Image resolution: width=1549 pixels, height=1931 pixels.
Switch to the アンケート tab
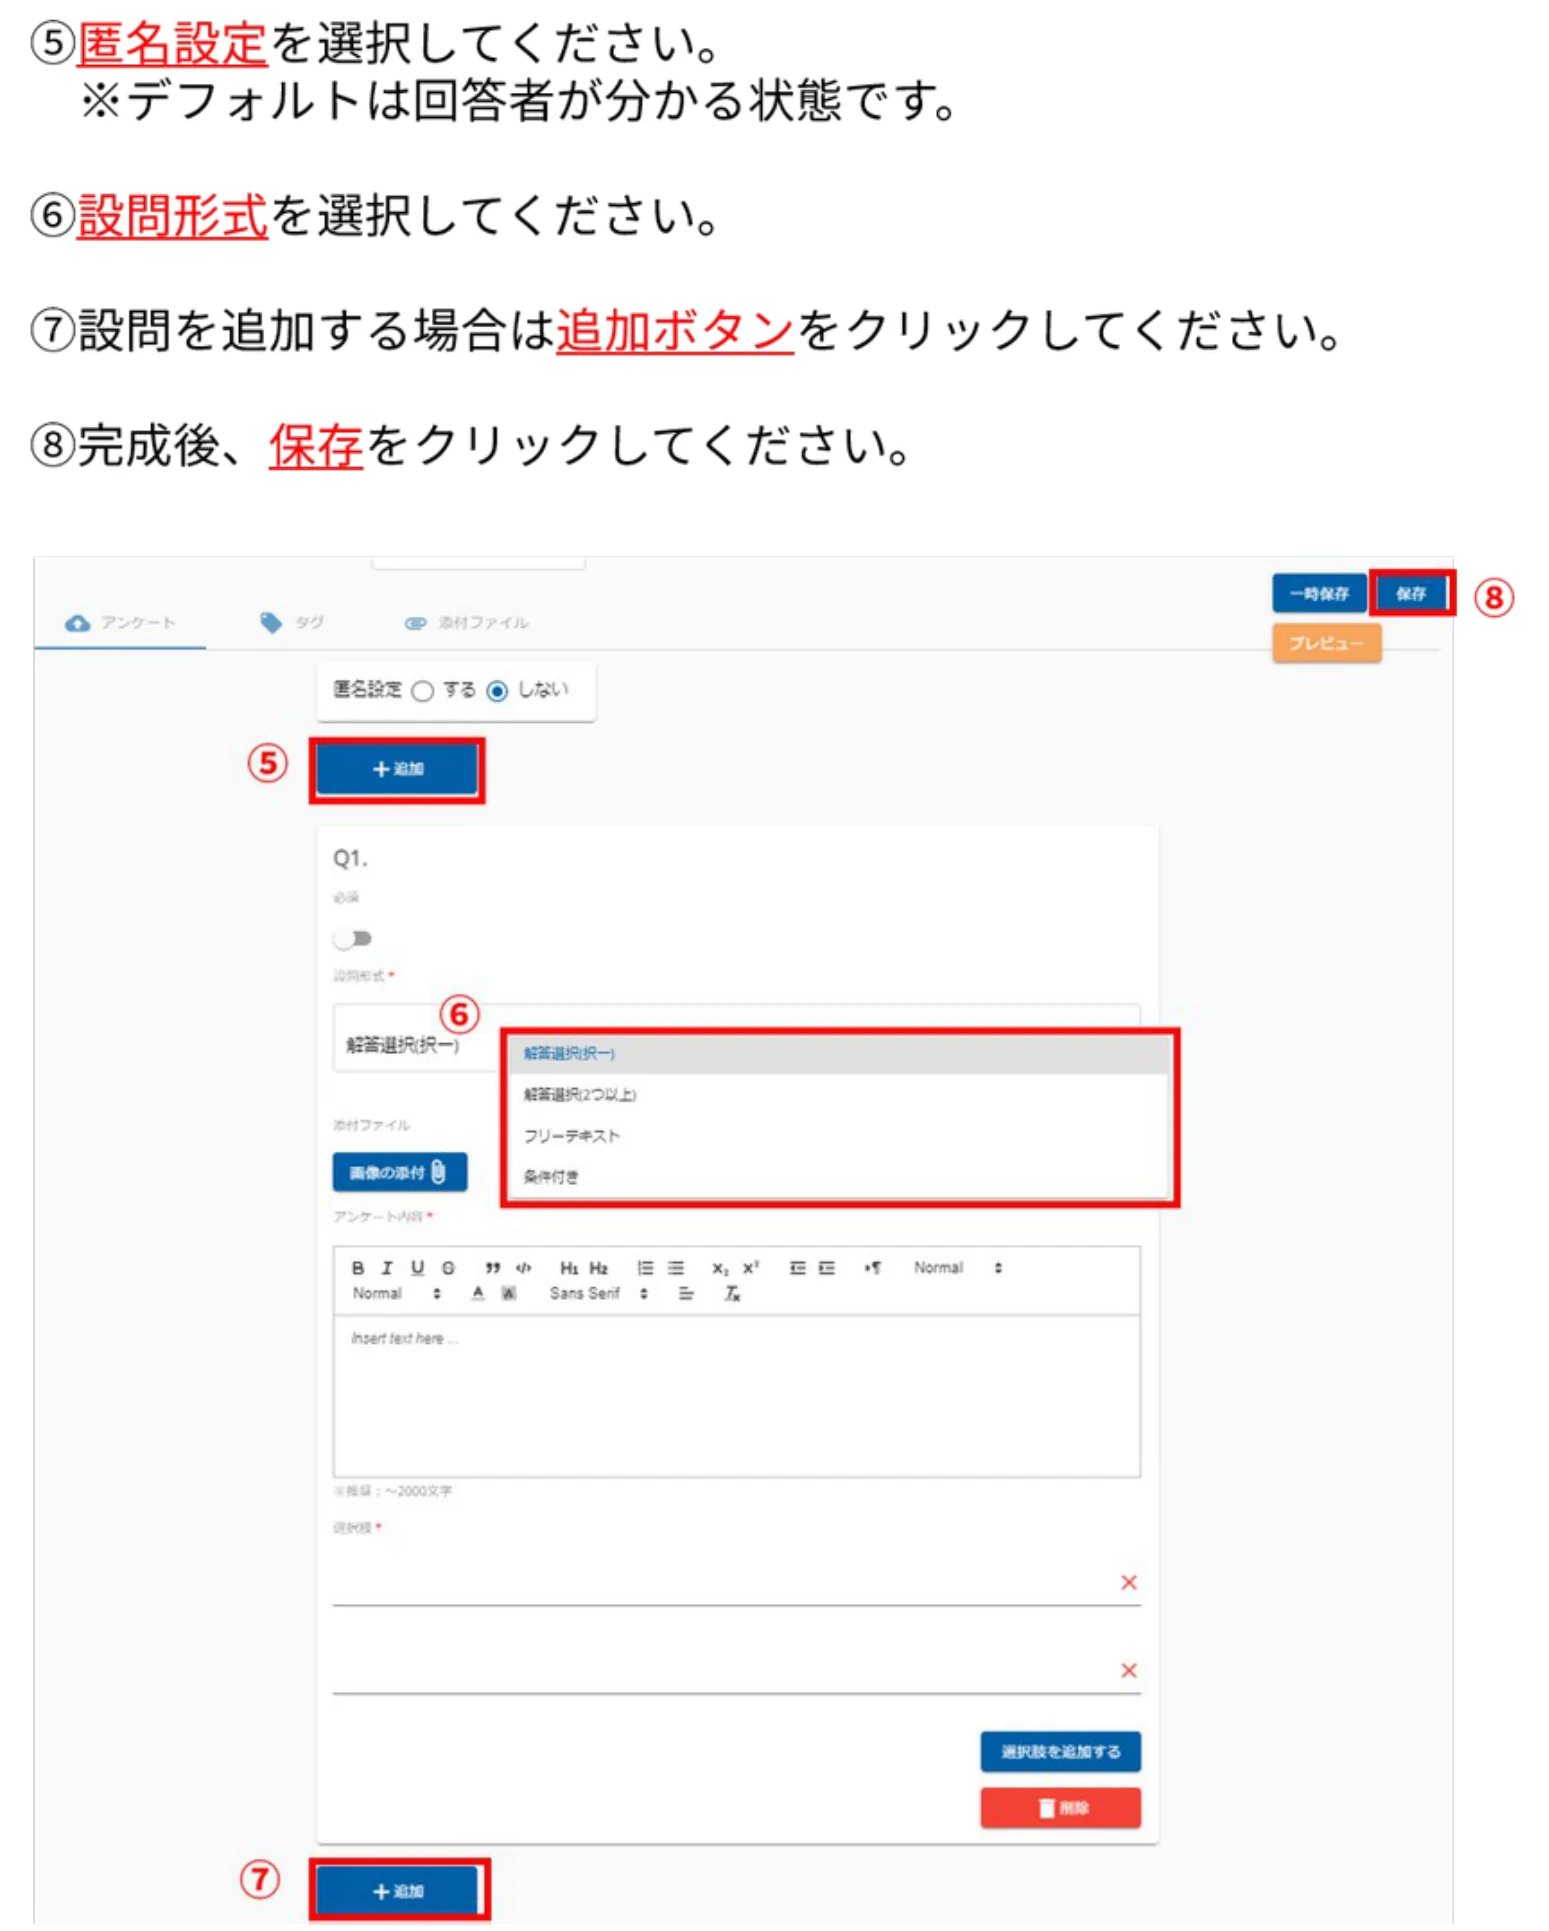120,623
